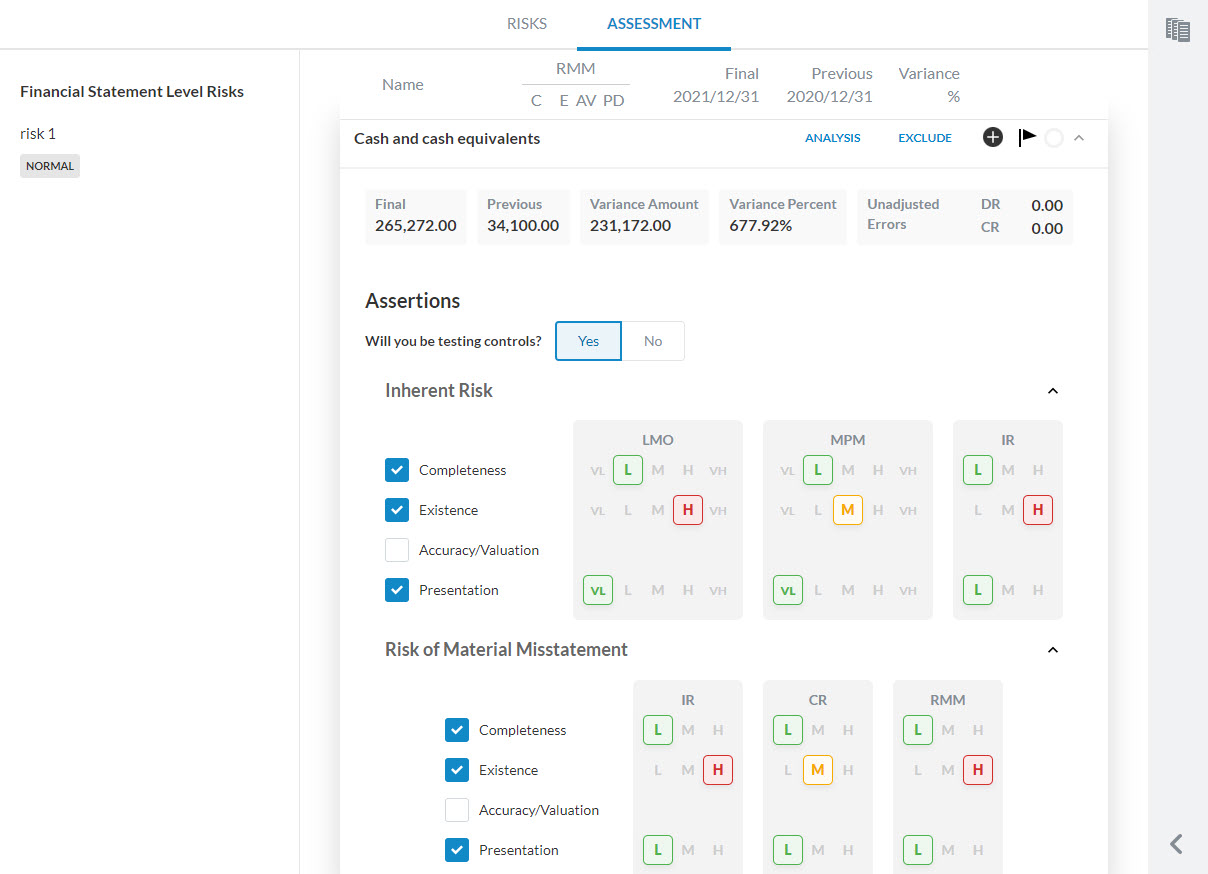Select H for Completeness CR rating
This screenshot has height=874, width=1208.
click(x=847, y=730)
